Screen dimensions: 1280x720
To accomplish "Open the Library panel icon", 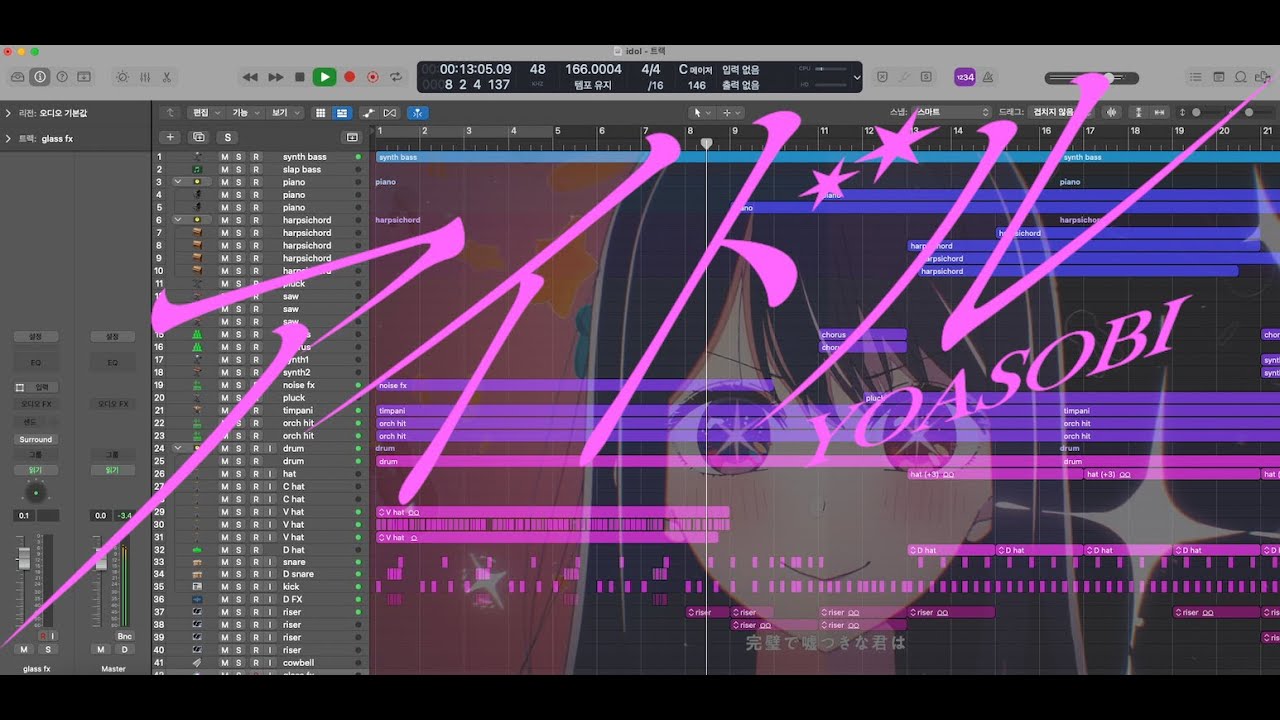I will point(18,77).
